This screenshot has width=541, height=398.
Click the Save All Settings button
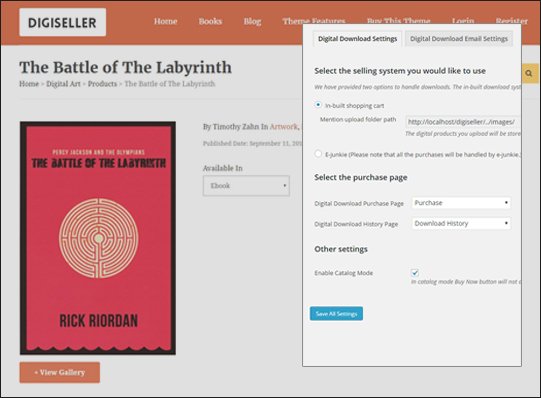[x=336, y=314]
